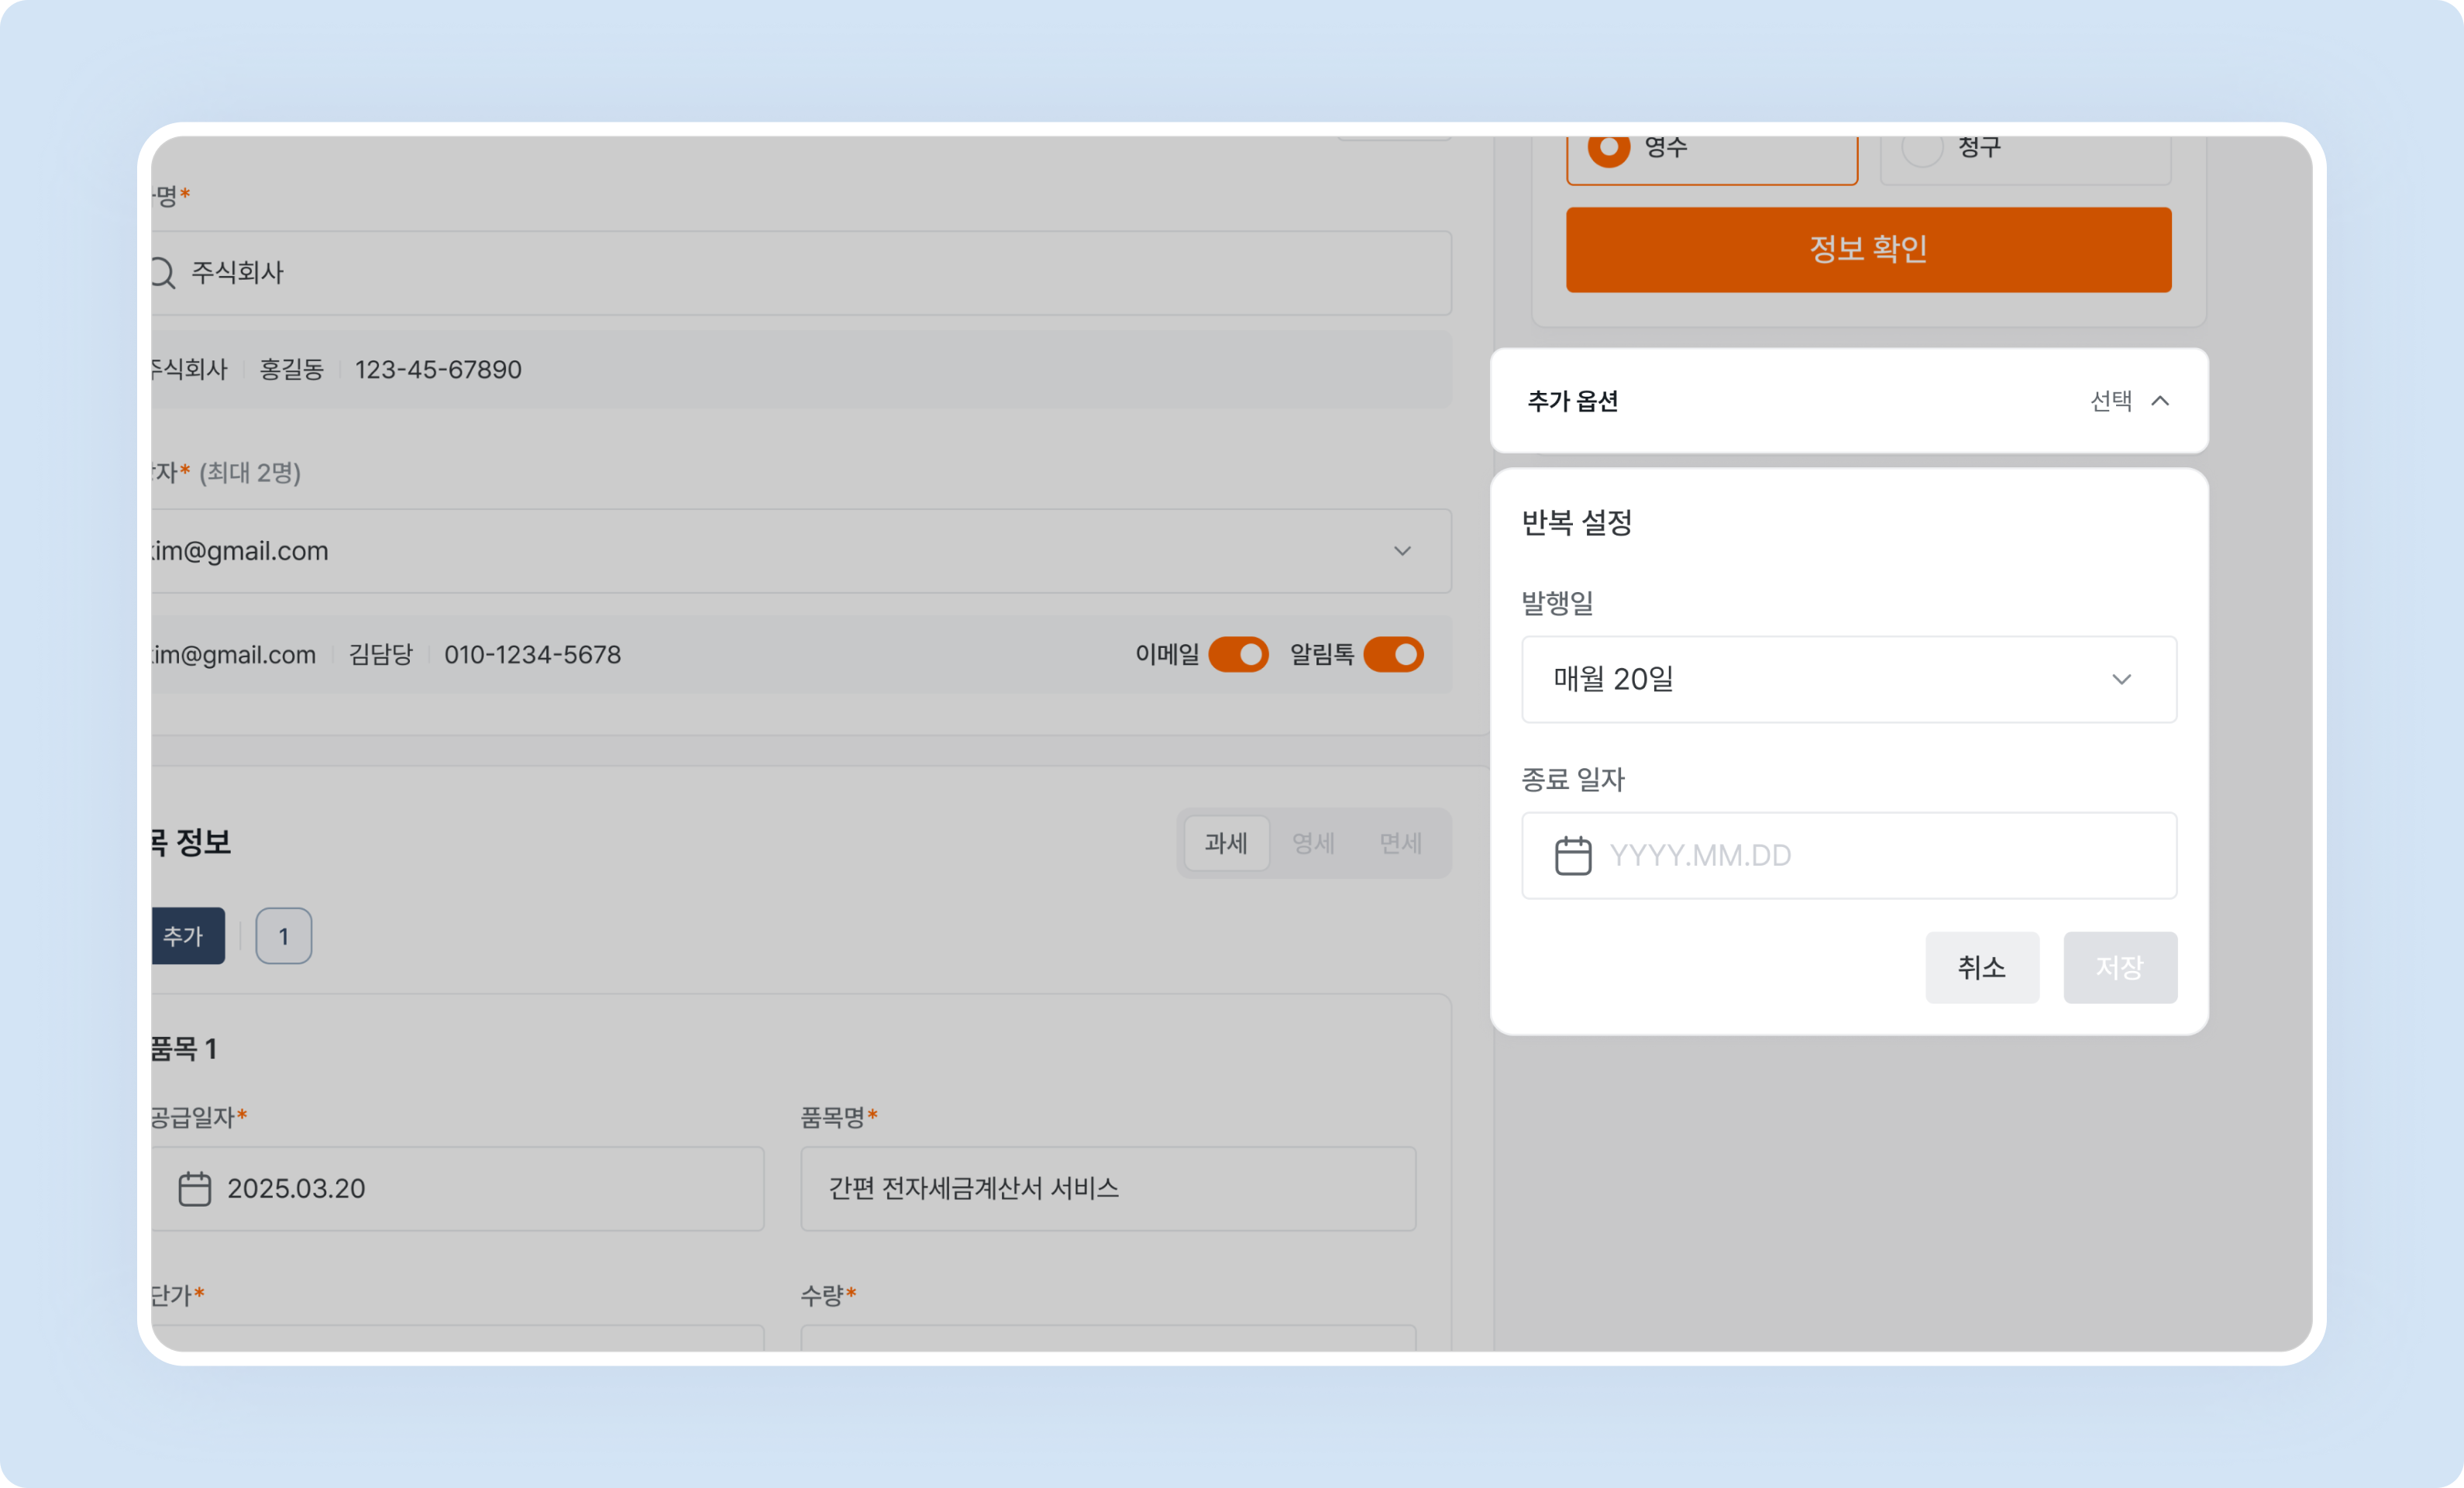The height and width of the screenshot is (1488, 2464).
Task: Open the calendar icon beside 2025.03.20
Action: [x=194, y=1188]
